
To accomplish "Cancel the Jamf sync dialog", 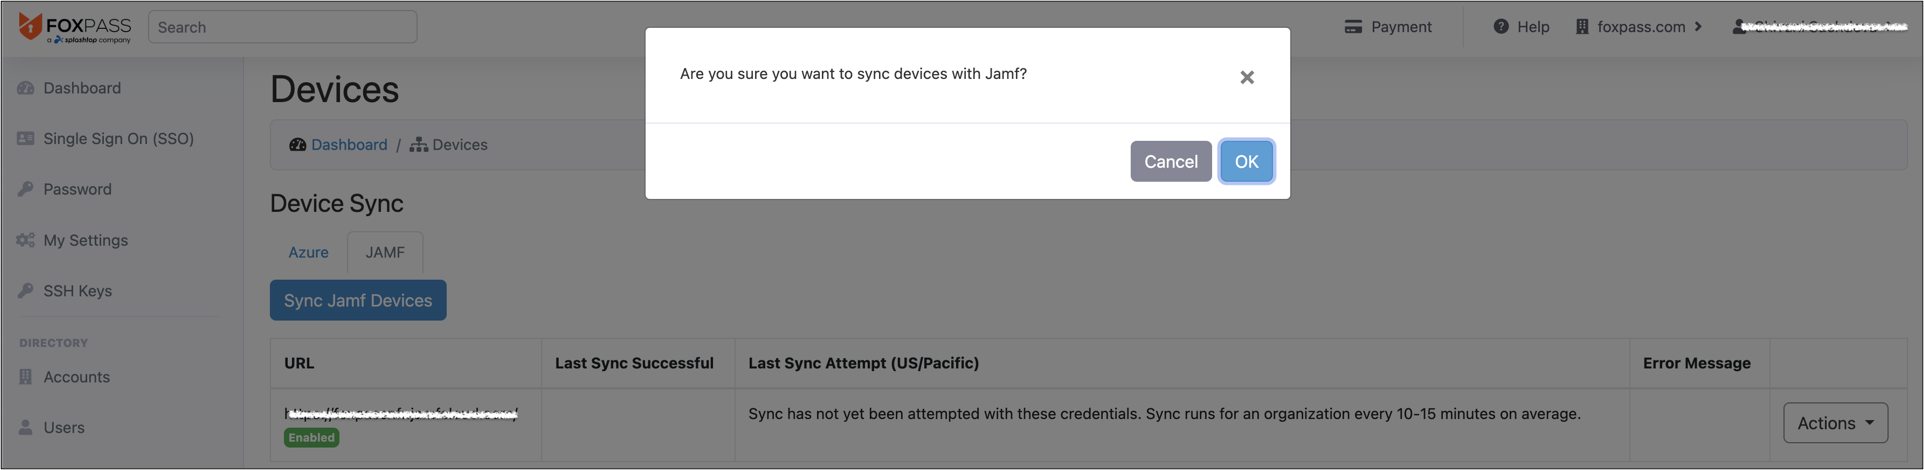I will click(1171, 161).
